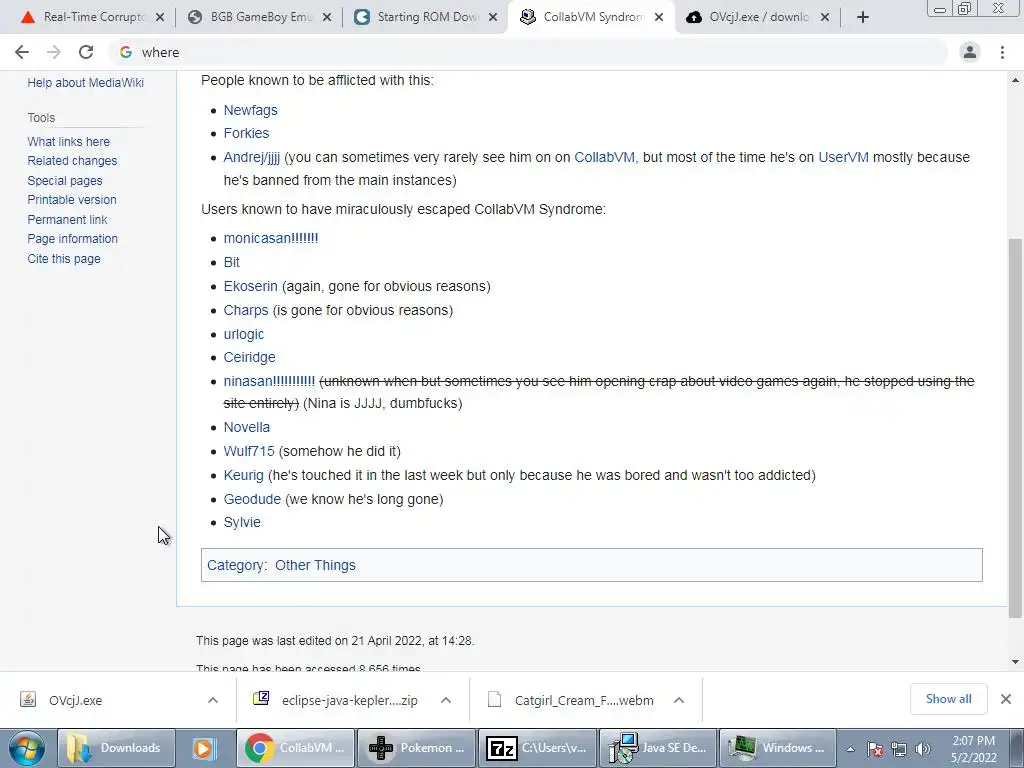Expand options for OVcjJ.exe download
Image resolution: width=1024 pixels, height=768 pixels.
[x=213, y=701]
